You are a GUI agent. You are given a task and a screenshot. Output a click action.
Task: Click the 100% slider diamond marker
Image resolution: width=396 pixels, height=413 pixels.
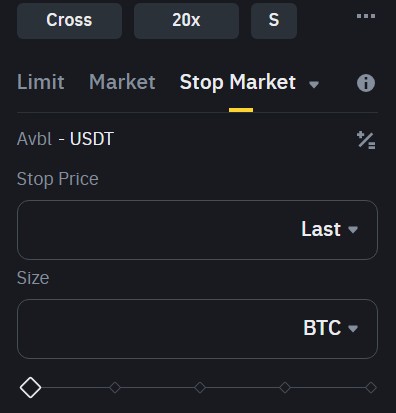(x=371, y=388)
